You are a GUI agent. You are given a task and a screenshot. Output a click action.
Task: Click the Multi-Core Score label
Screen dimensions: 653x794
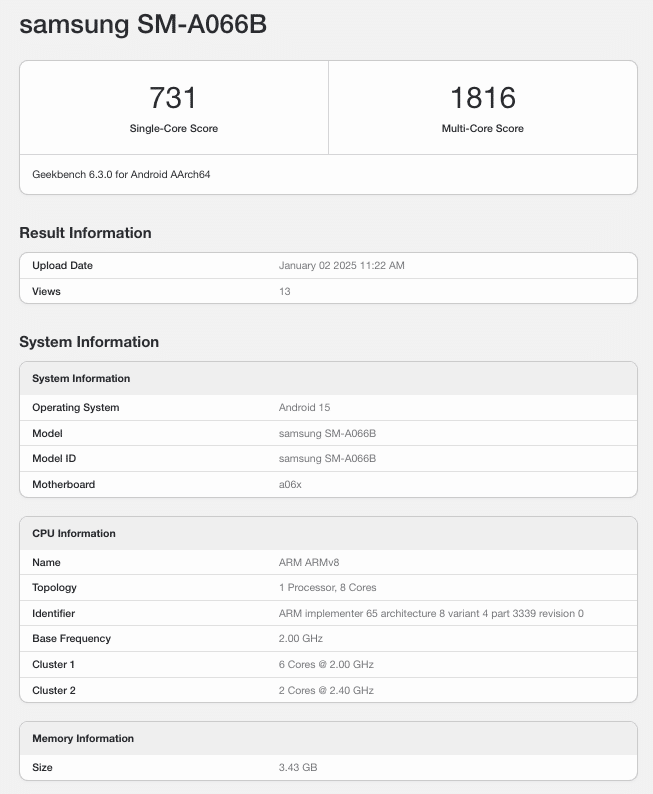[x=482, y=129]
